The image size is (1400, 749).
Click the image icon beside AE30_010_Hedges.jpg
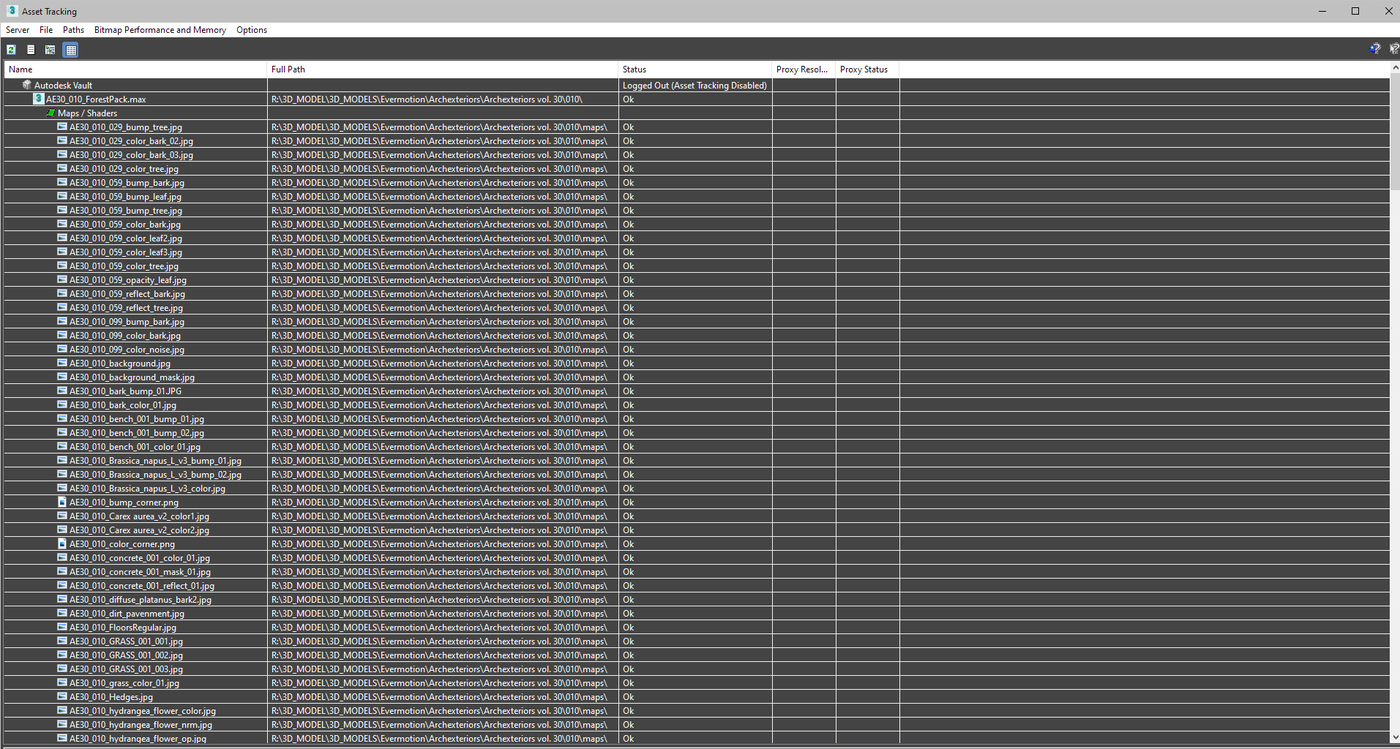pyautogui.click(x=62, y=697)
